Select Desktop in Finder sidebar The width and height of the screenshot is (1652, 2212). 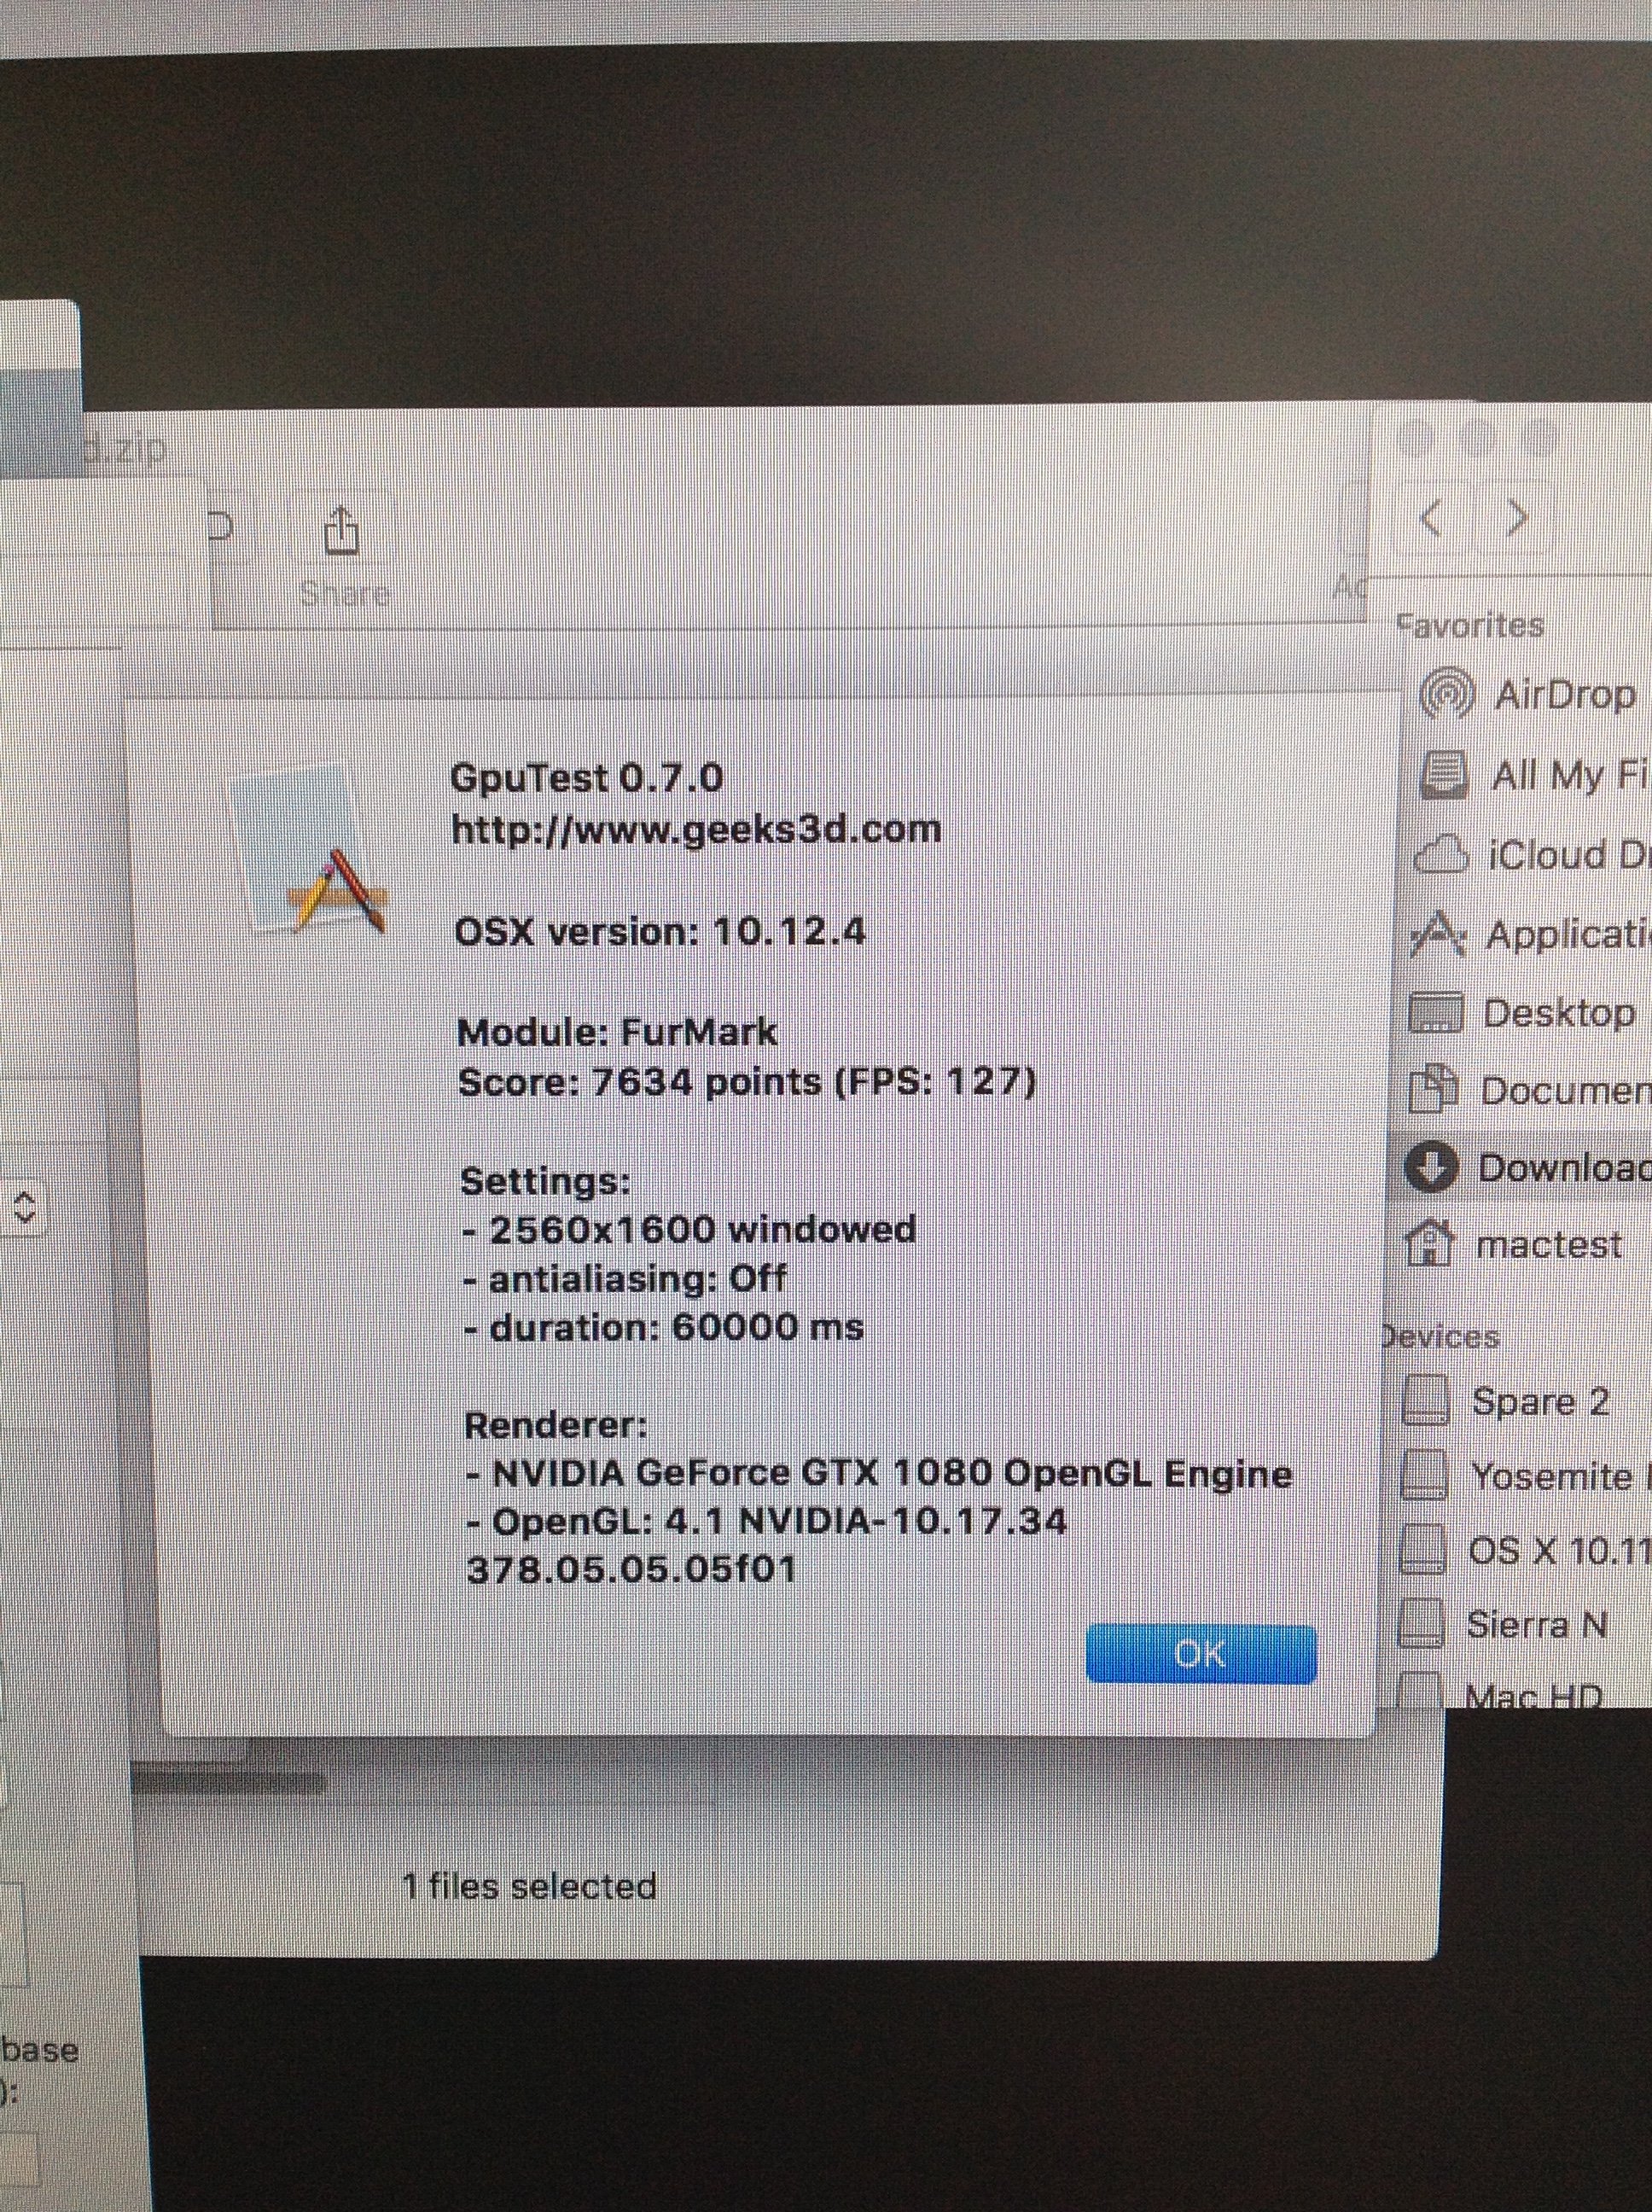(1558, 1013)
